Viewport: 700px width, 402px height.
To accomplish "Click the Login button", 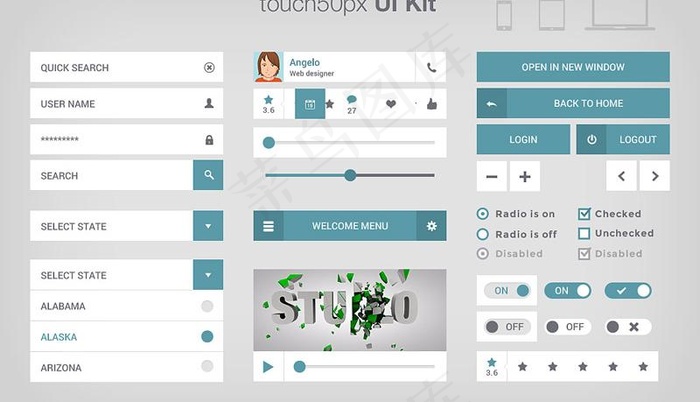I will coord(523,139).
